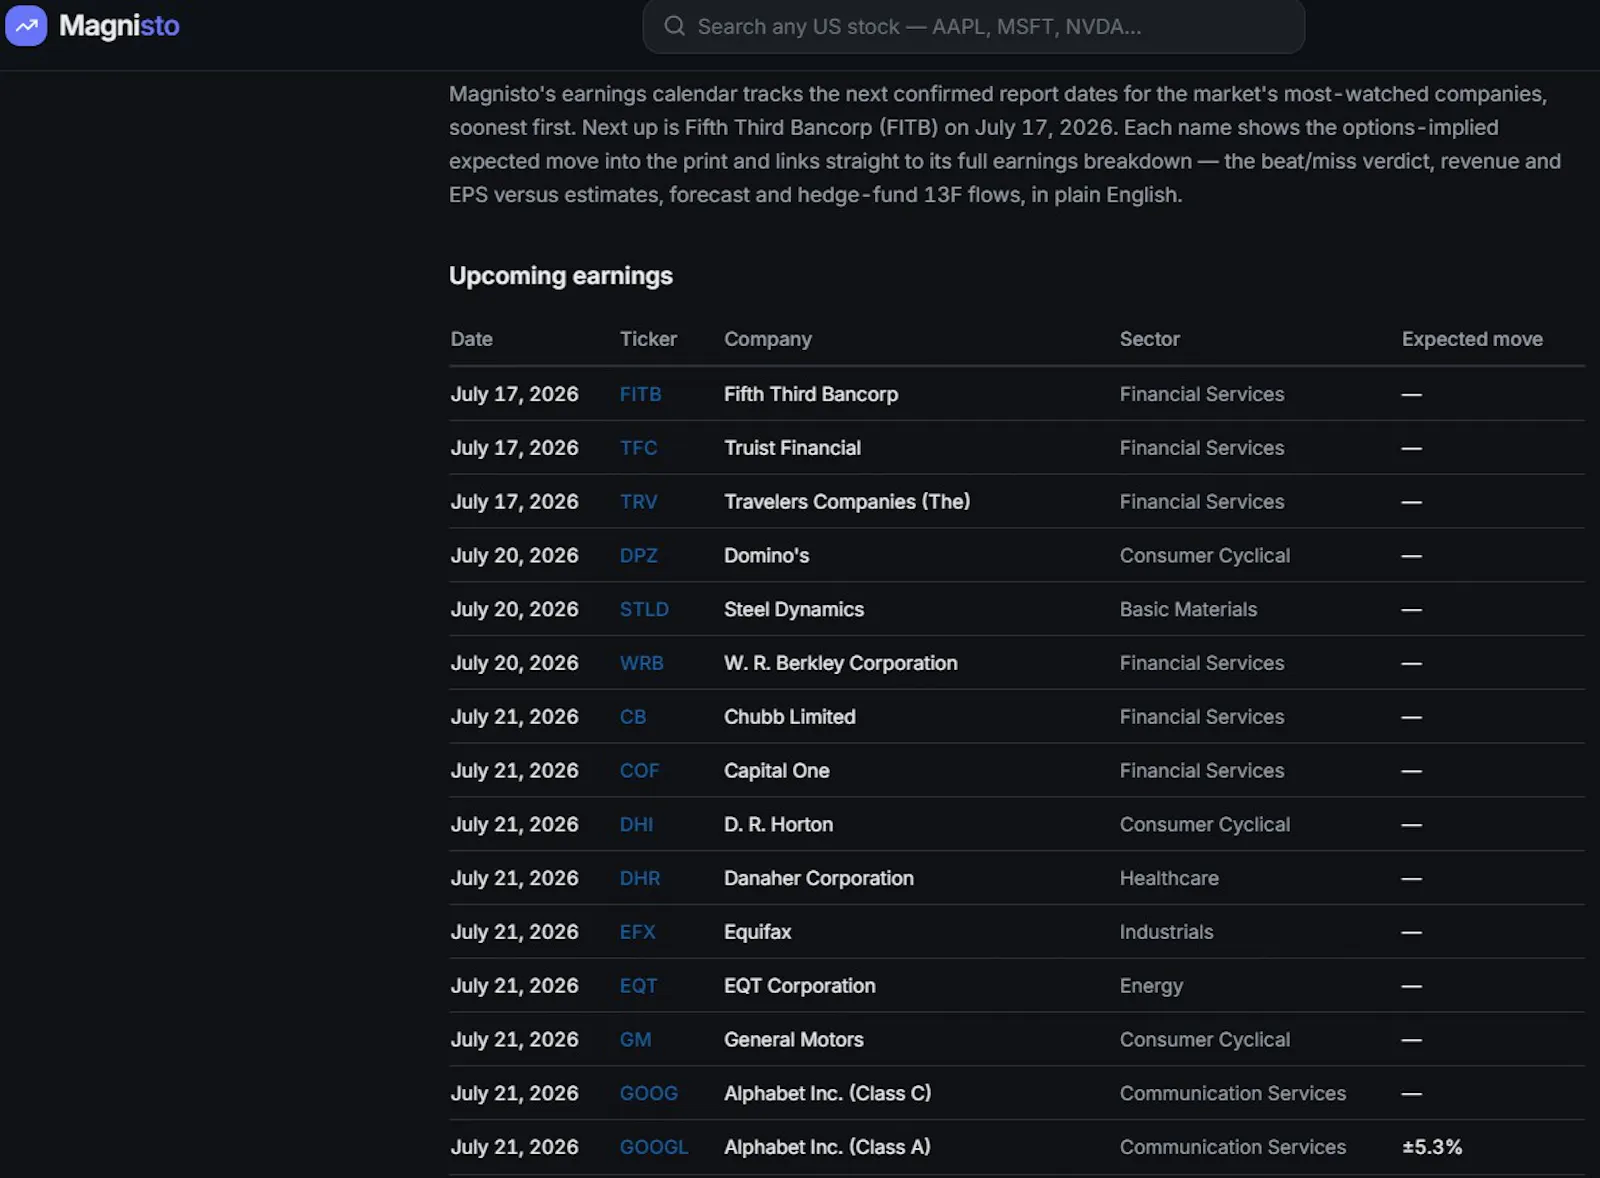Open the DHR Danaher ticker

[639, 878]
